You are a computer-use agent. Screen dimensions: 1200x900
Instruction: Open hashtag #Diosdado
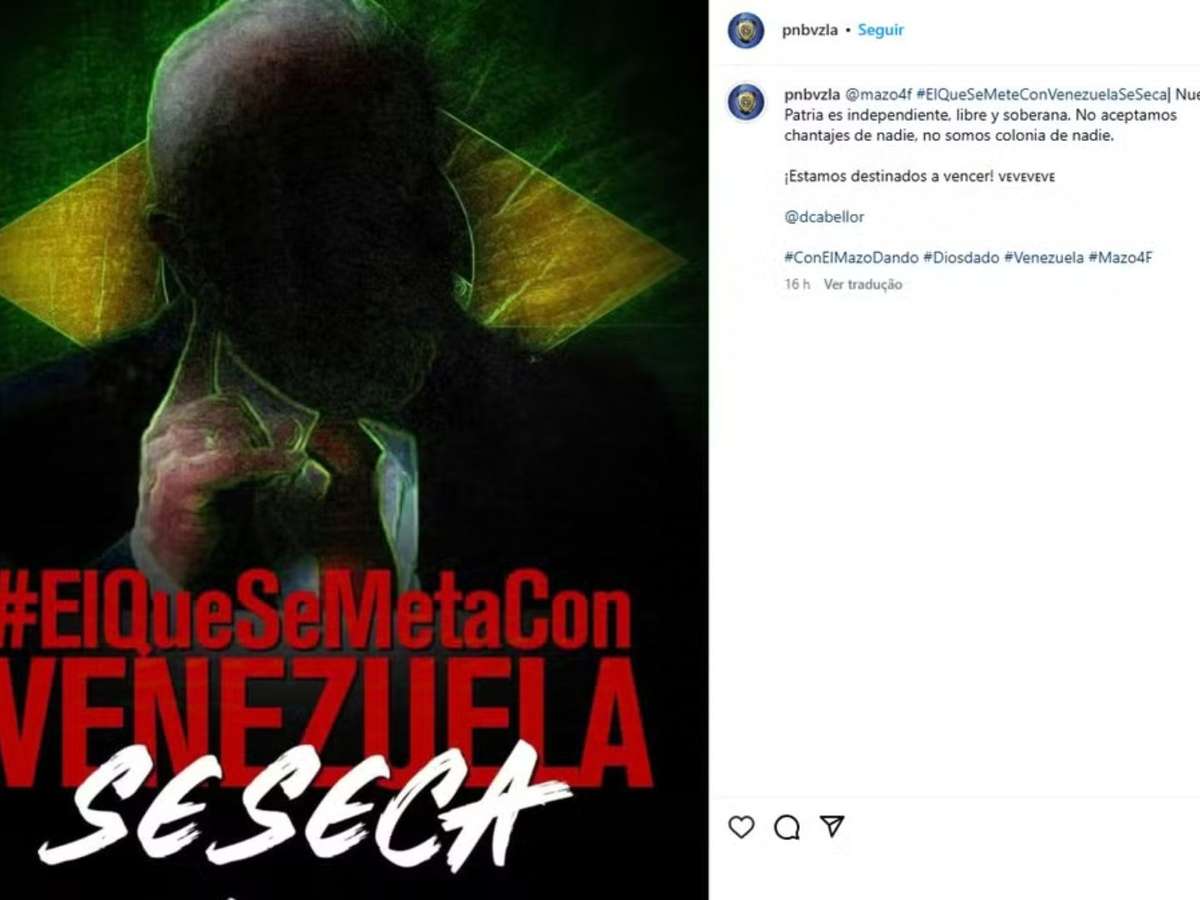pyautogui.click(x=961, y=257)
